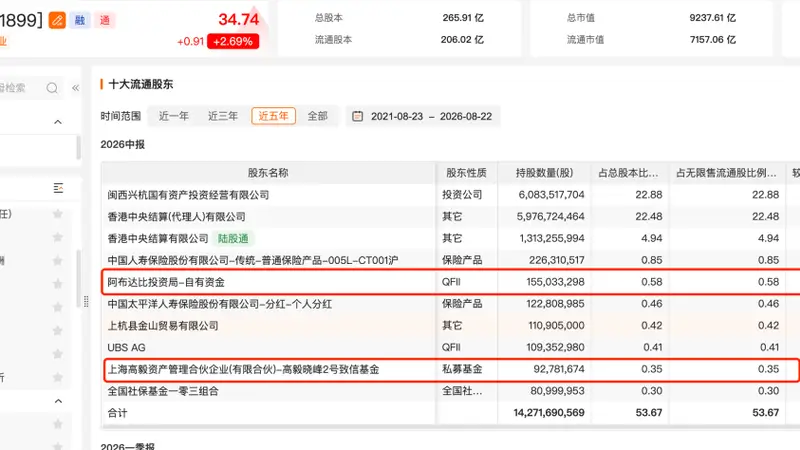Image resolution: width=800 pixels, height=450 pixels.
Task: Click holding value 6,083,517,704
Action: click(551, 195)
